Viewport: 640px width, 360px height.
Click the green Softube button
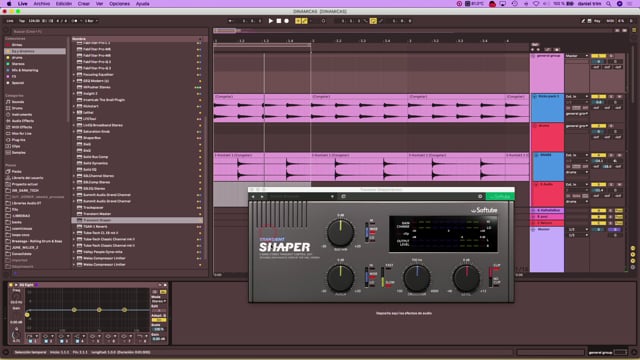coord(500,196)
